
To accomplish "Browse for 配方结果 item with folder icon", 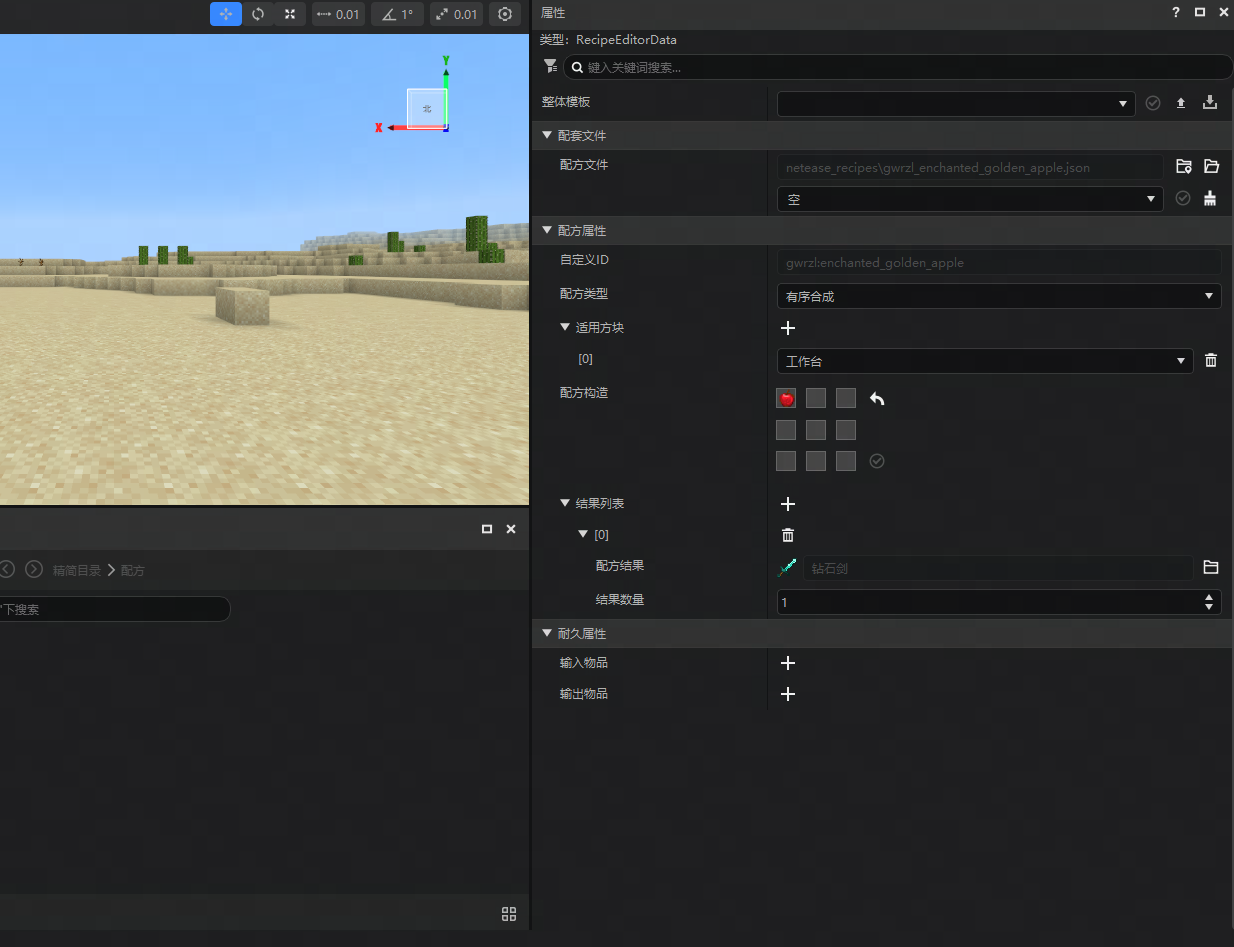I will [1211, 567].
